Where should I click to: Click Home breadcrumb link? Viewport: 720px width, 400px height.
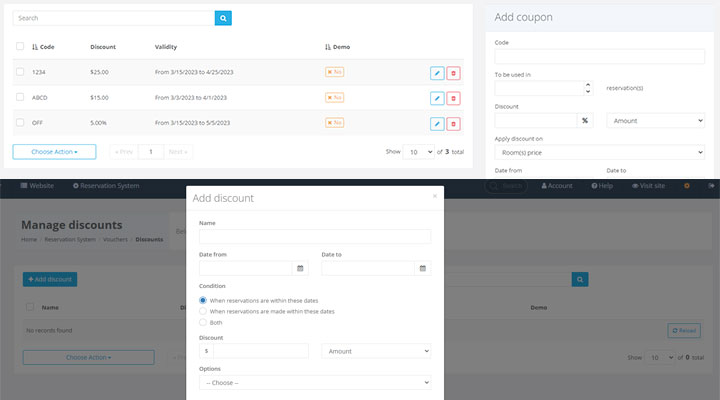tap(29, 239)
